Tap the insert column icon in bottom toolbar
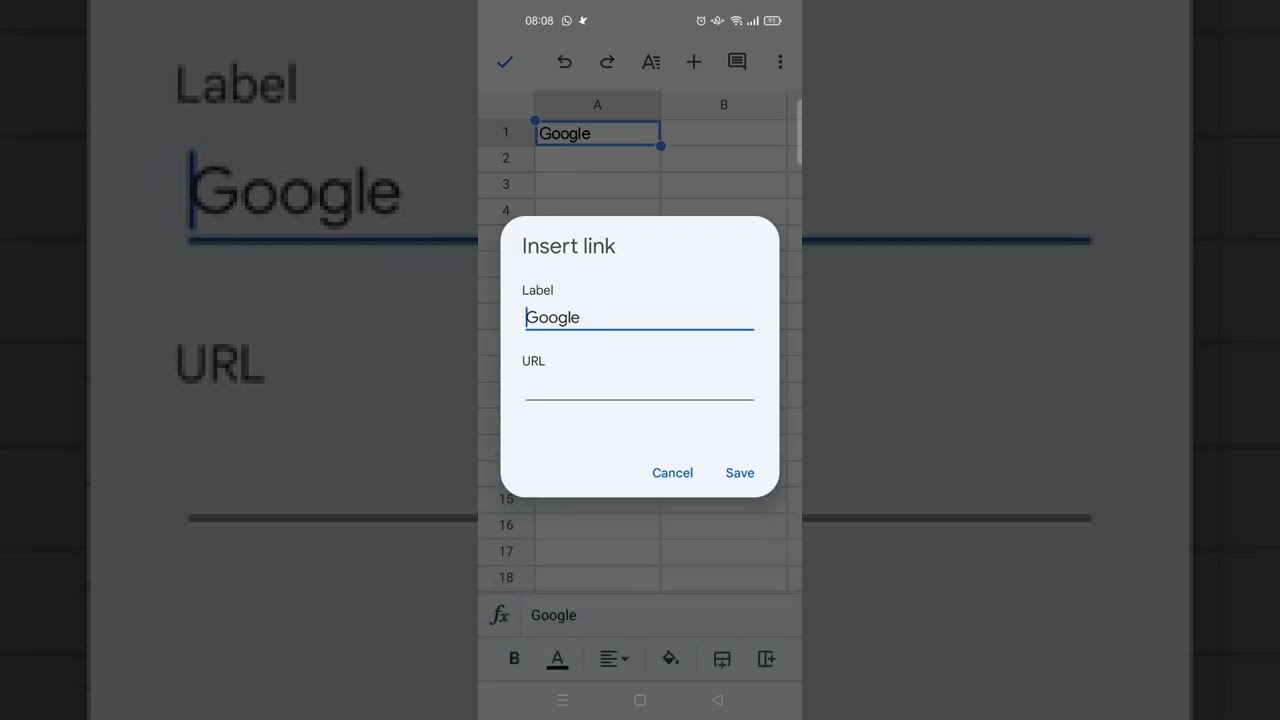1280x720 pixels. click(767, 658)
